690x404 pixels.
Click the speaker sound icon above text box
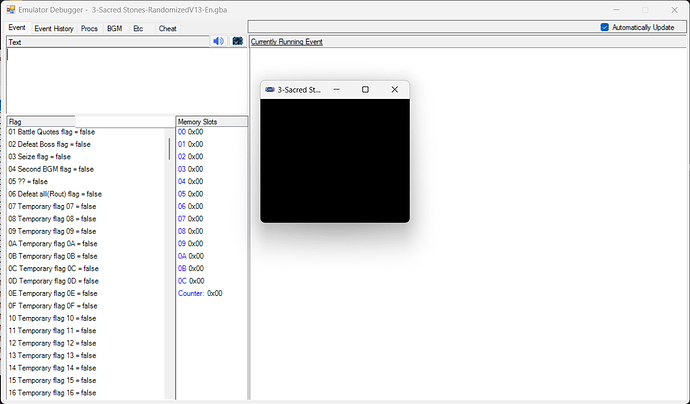point(218,41)
